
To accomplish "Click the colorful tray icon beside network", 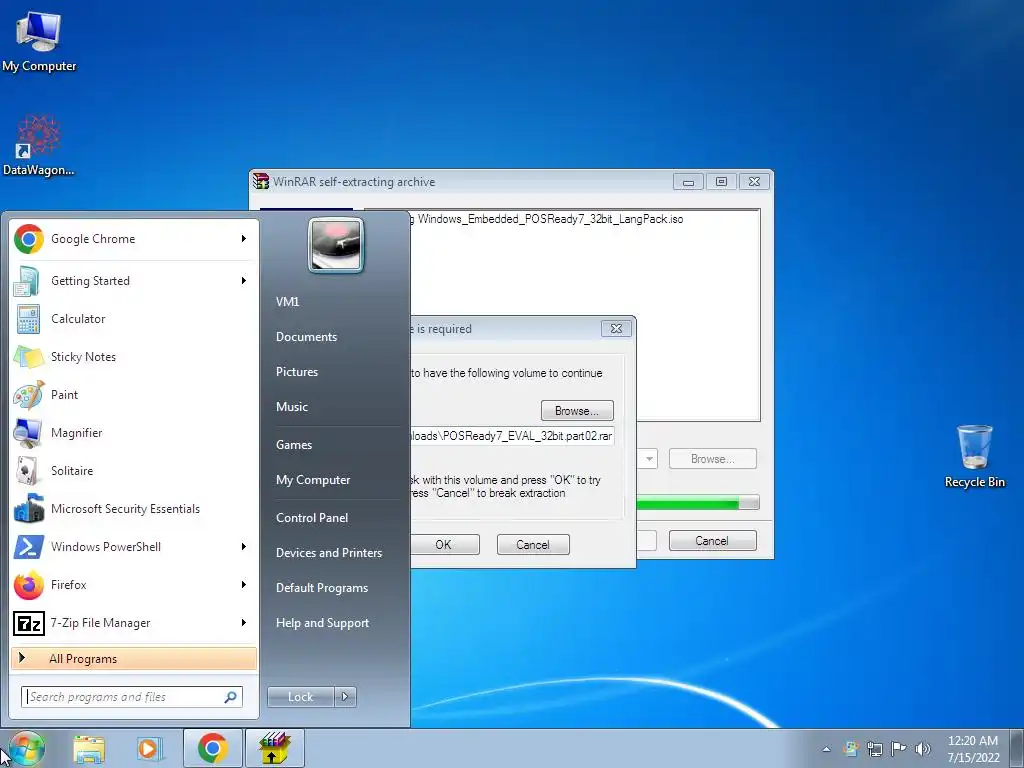I will tap(850, 749).
